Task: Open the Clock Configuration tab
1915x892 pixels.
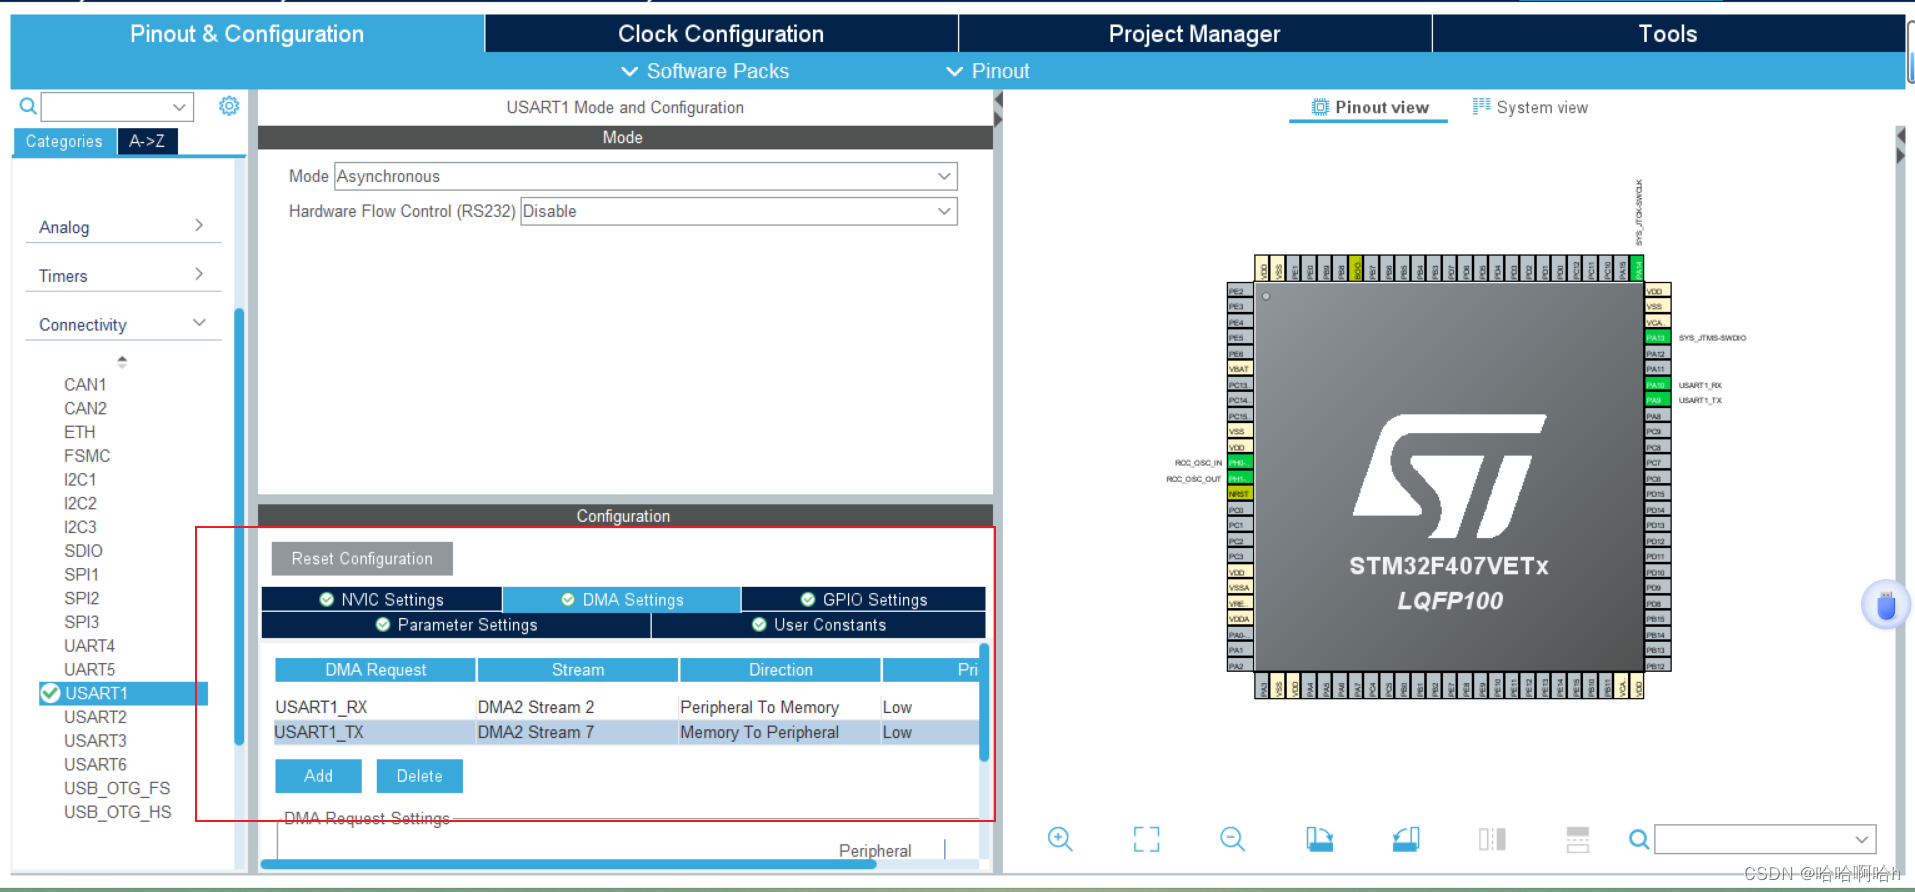Action: [x=720, y=34]
